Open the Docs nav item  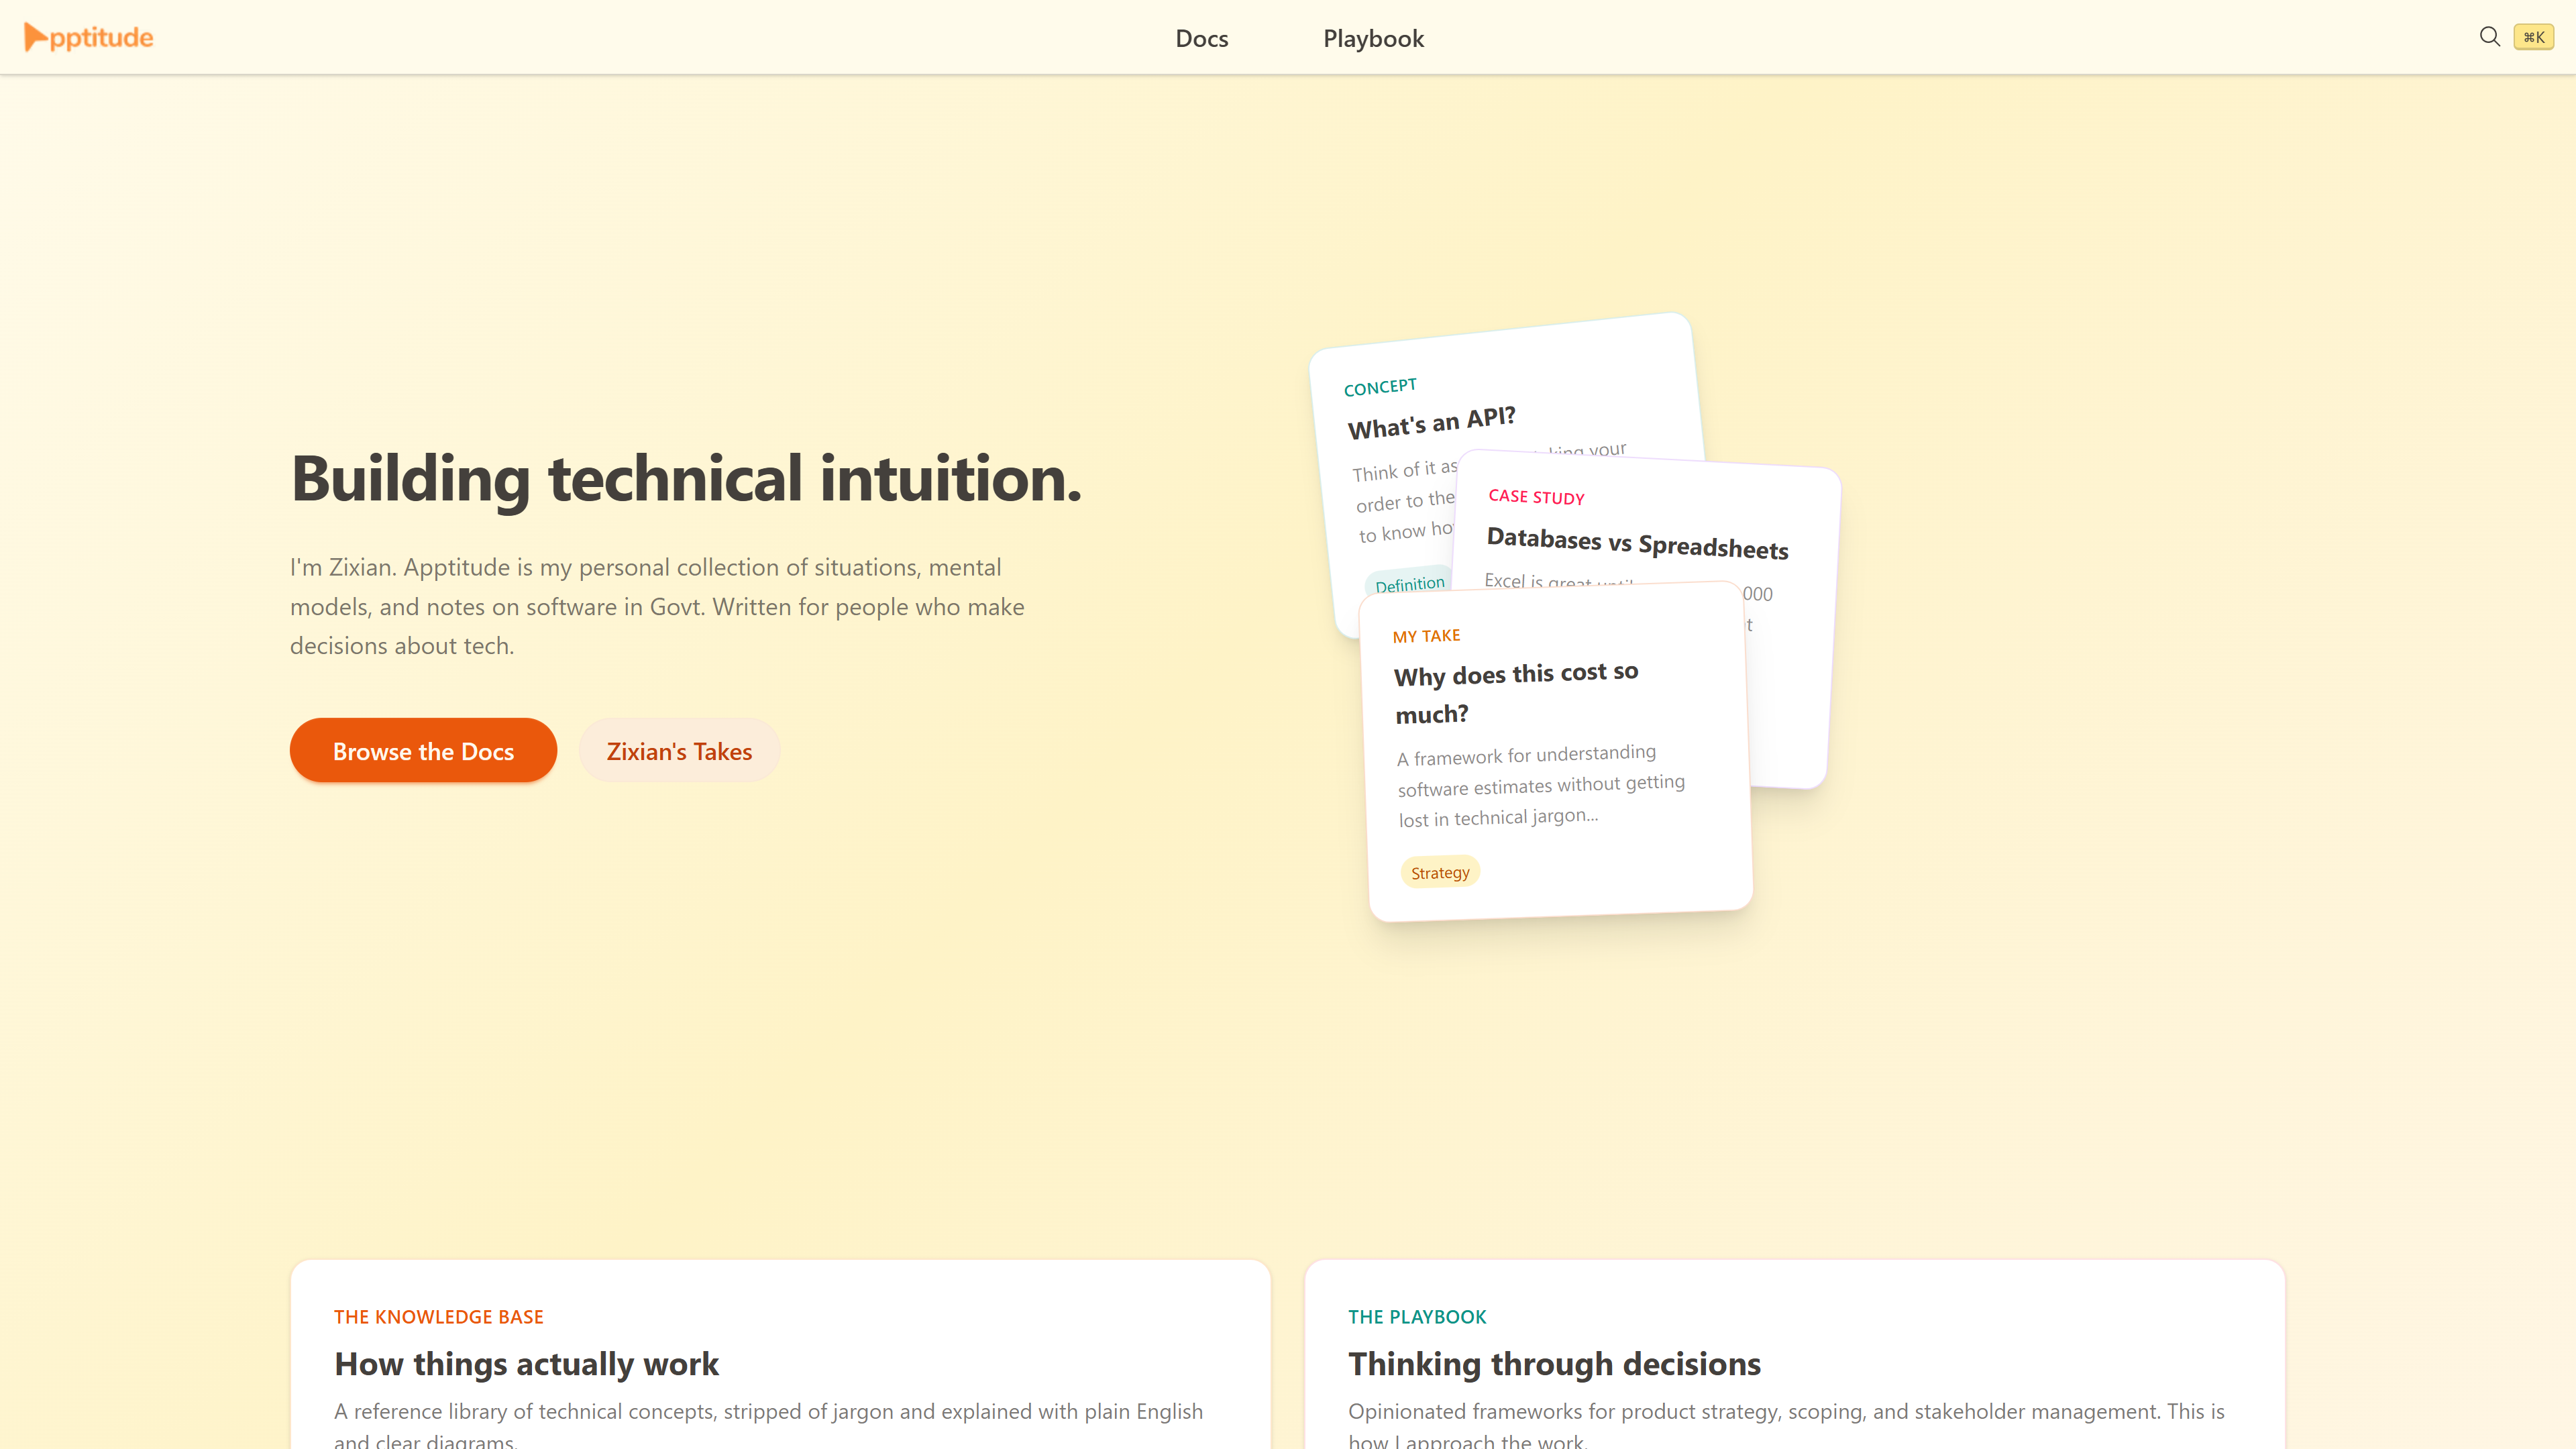pos(1201,38)
